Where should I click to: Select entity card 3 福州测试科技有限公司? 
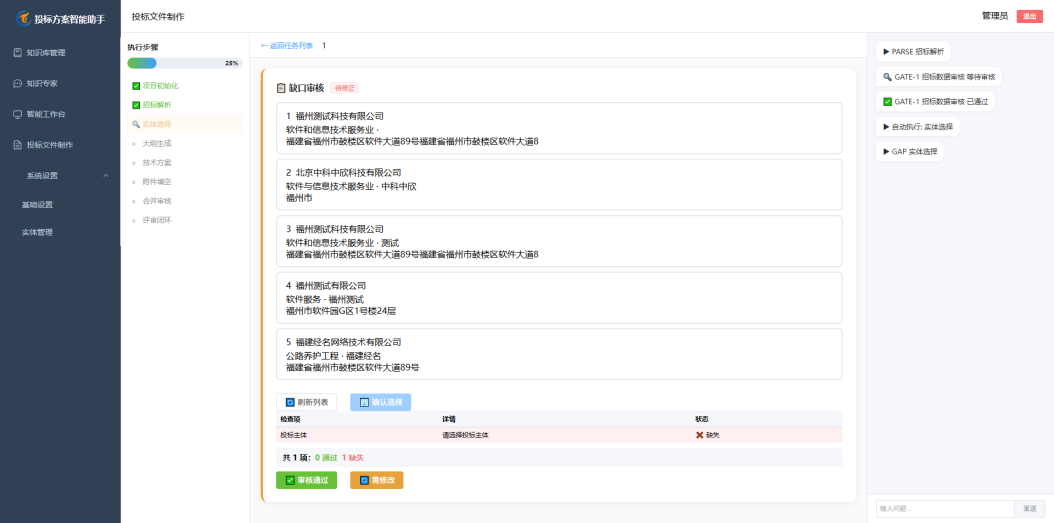tap(559, 241)
